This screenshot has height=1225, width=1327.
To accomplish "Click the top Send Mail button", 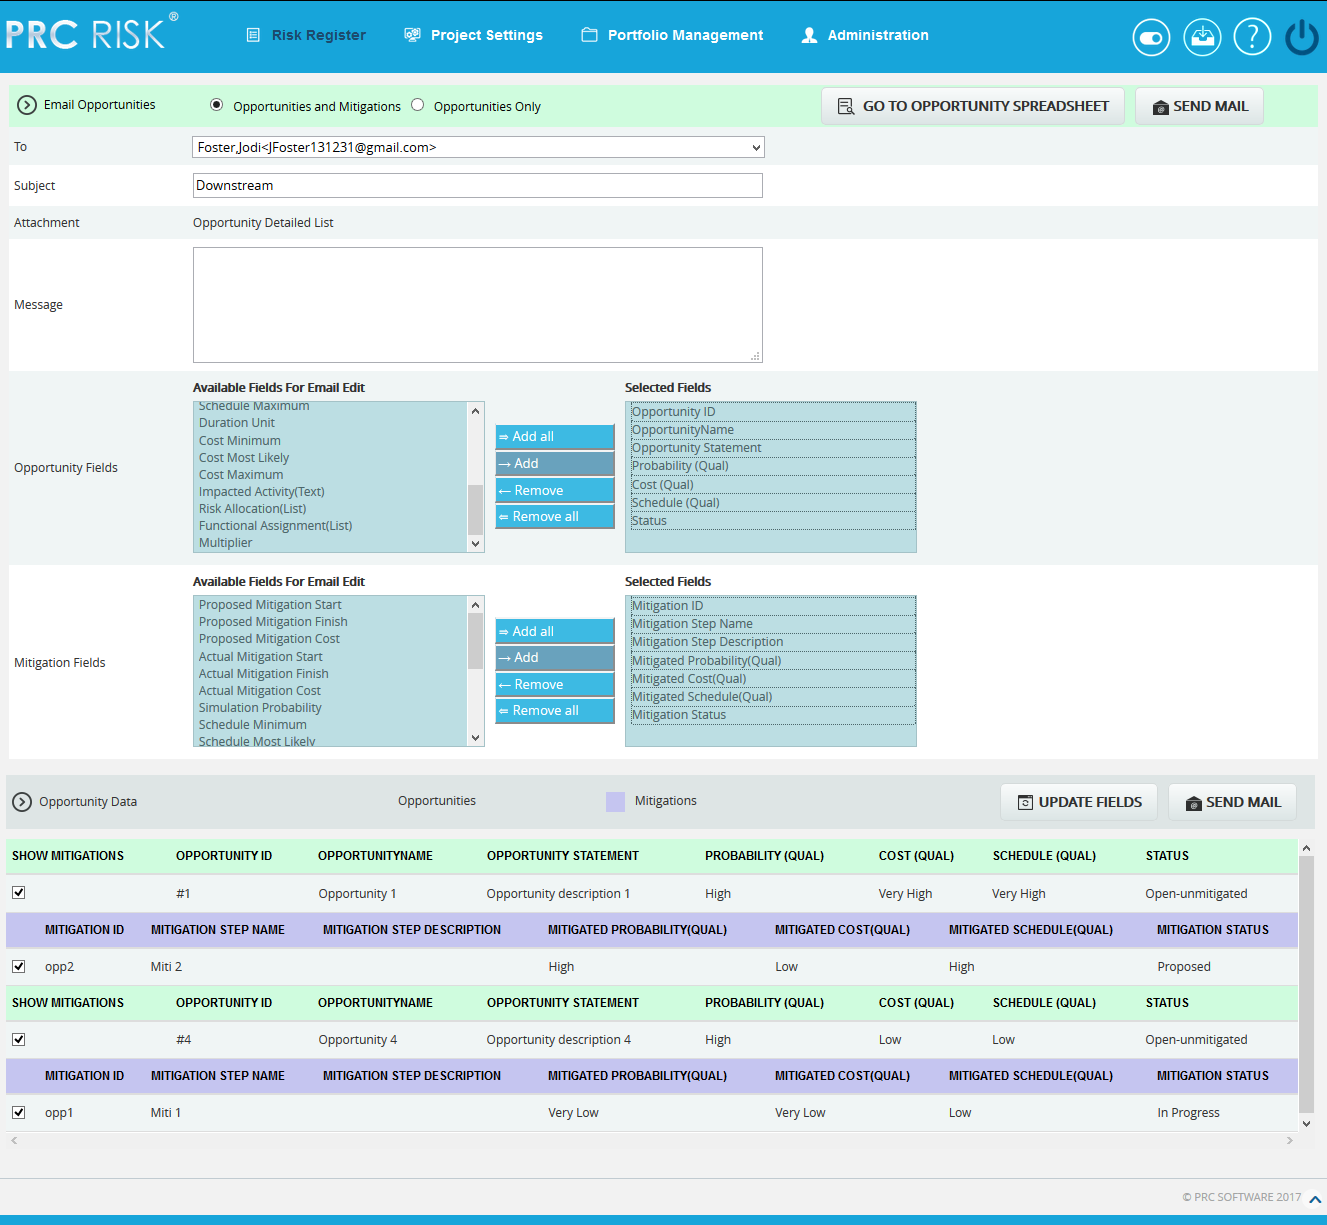I will (1199, 106).
